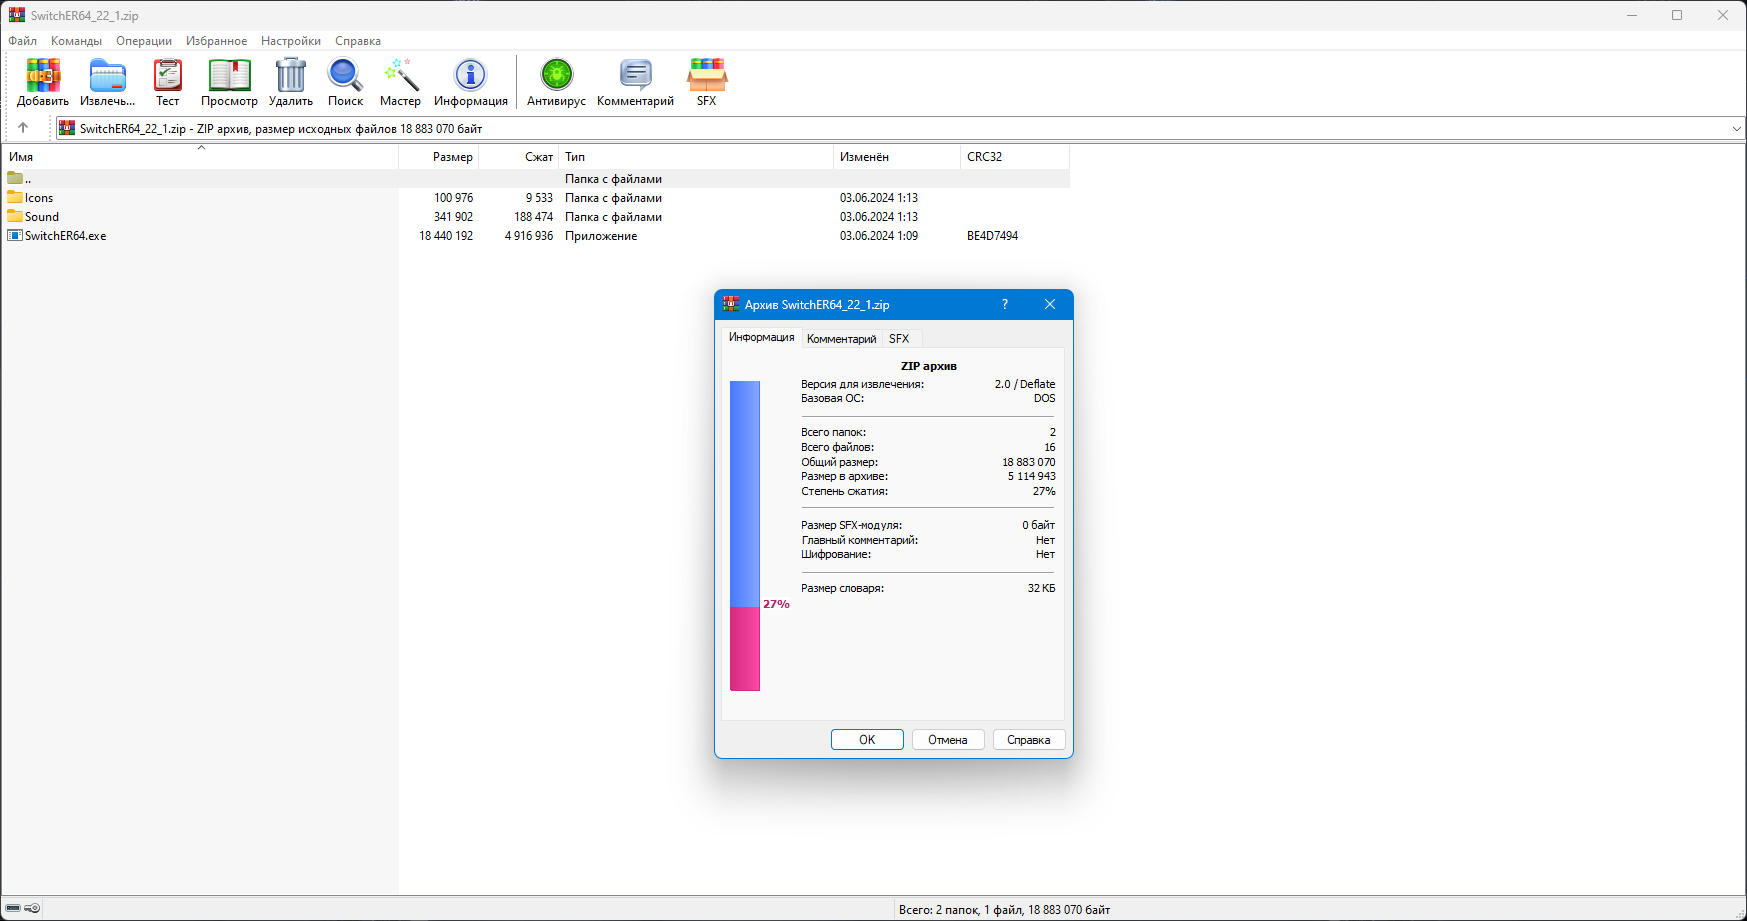Open the Избранное menu
Viewport: 1747px width, 921px height.
(x=217, y=41)
